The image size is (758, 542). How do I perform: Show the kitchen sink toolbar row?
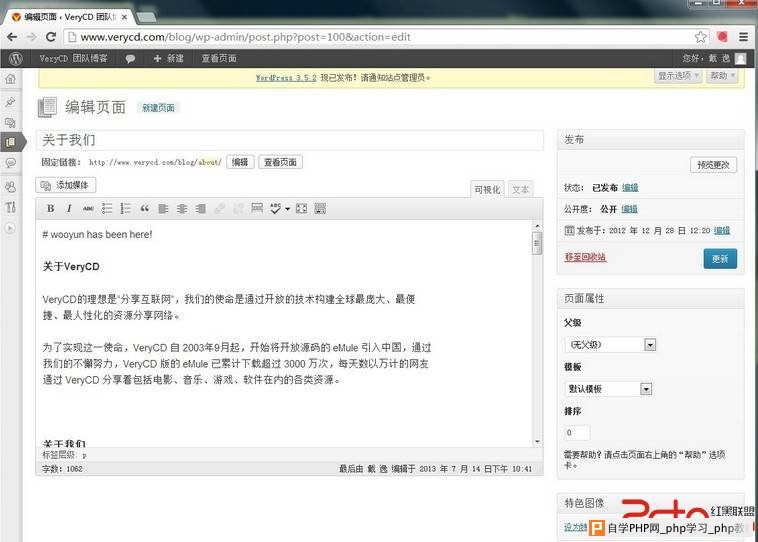pos(320,208)
